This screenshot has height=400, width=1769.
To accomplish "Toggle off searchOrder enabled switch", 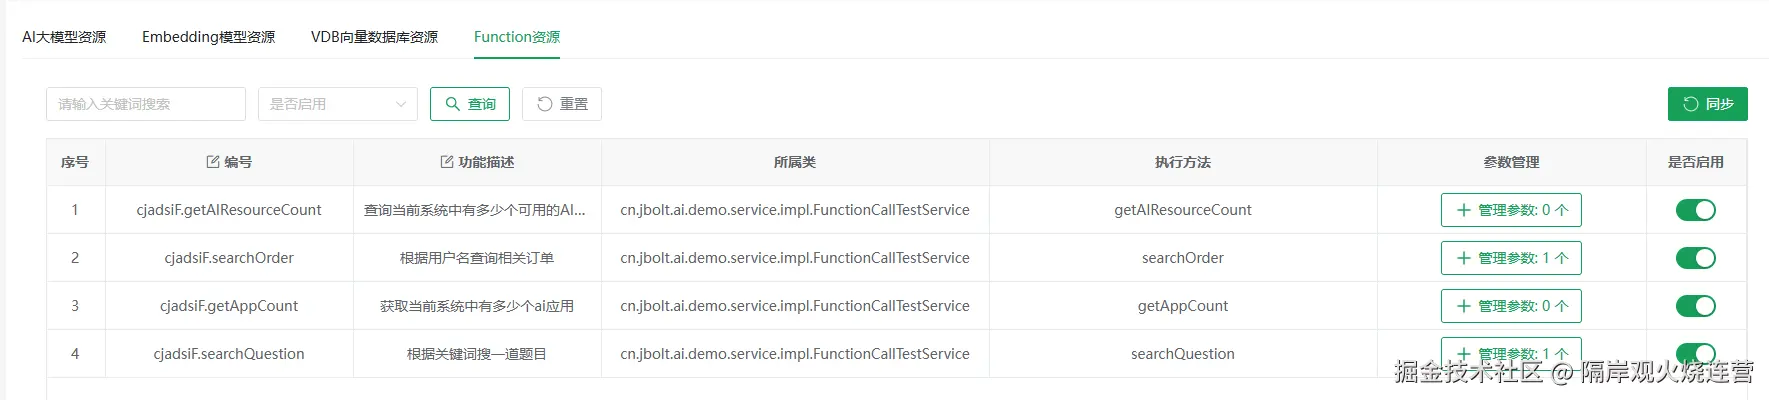I will 1695,258.
